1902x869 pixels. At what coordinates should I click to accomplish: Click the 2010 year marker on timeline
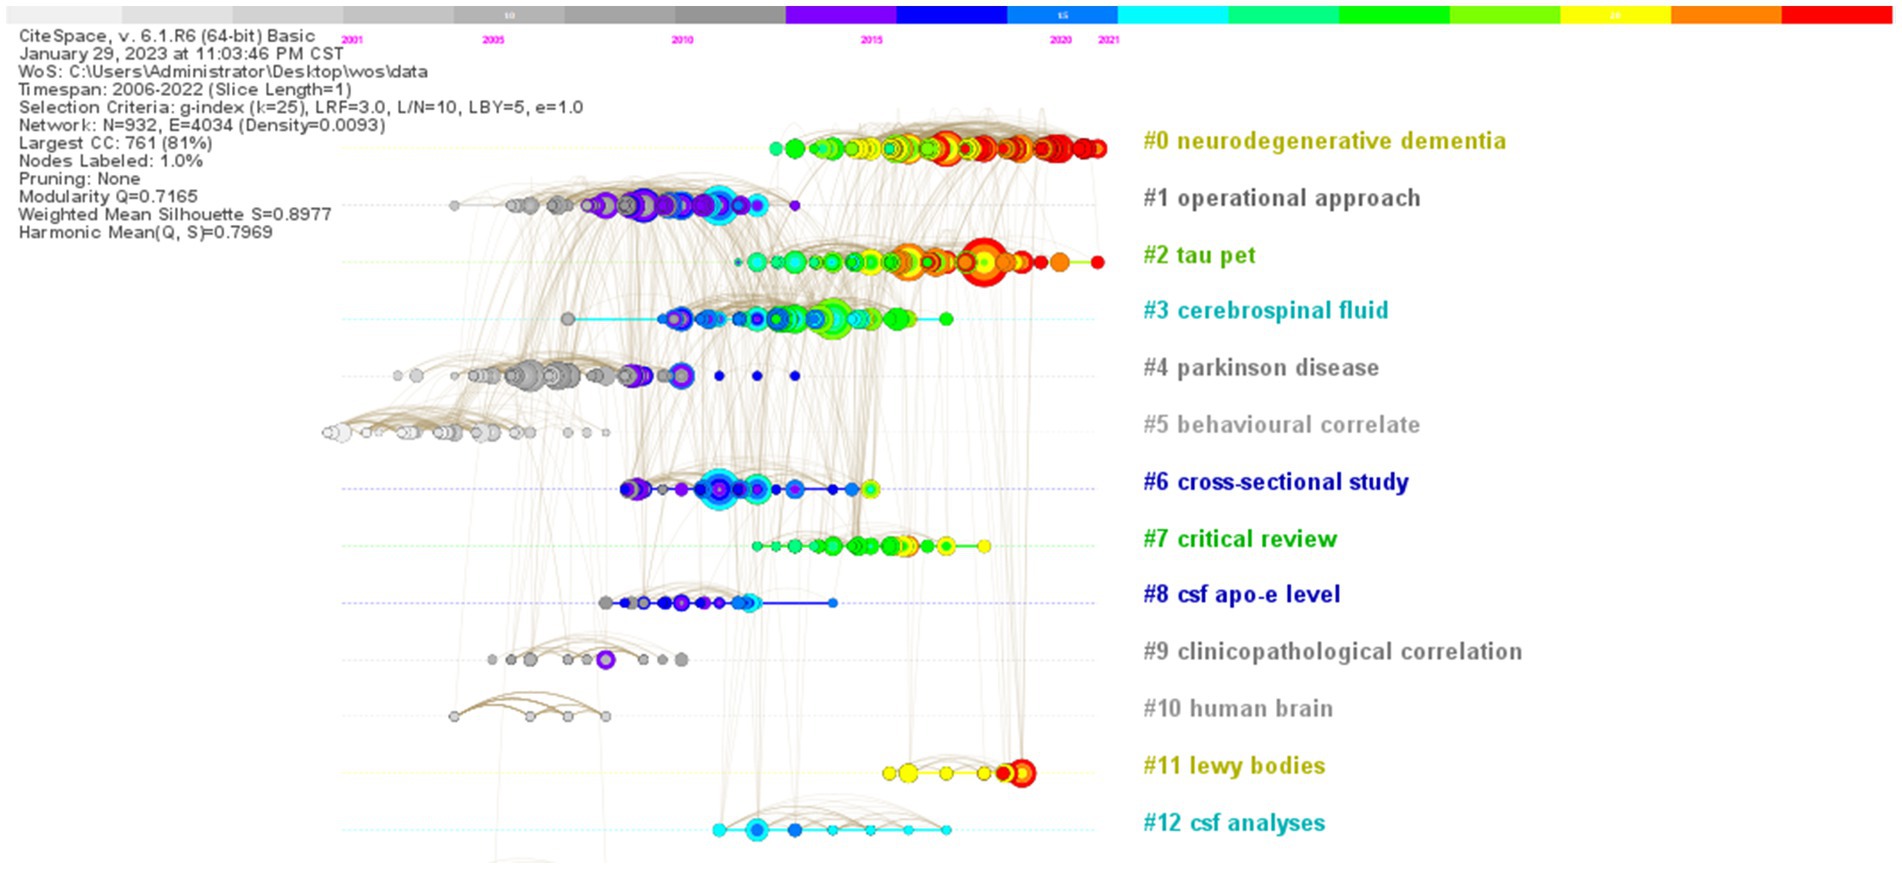(682, 40)
